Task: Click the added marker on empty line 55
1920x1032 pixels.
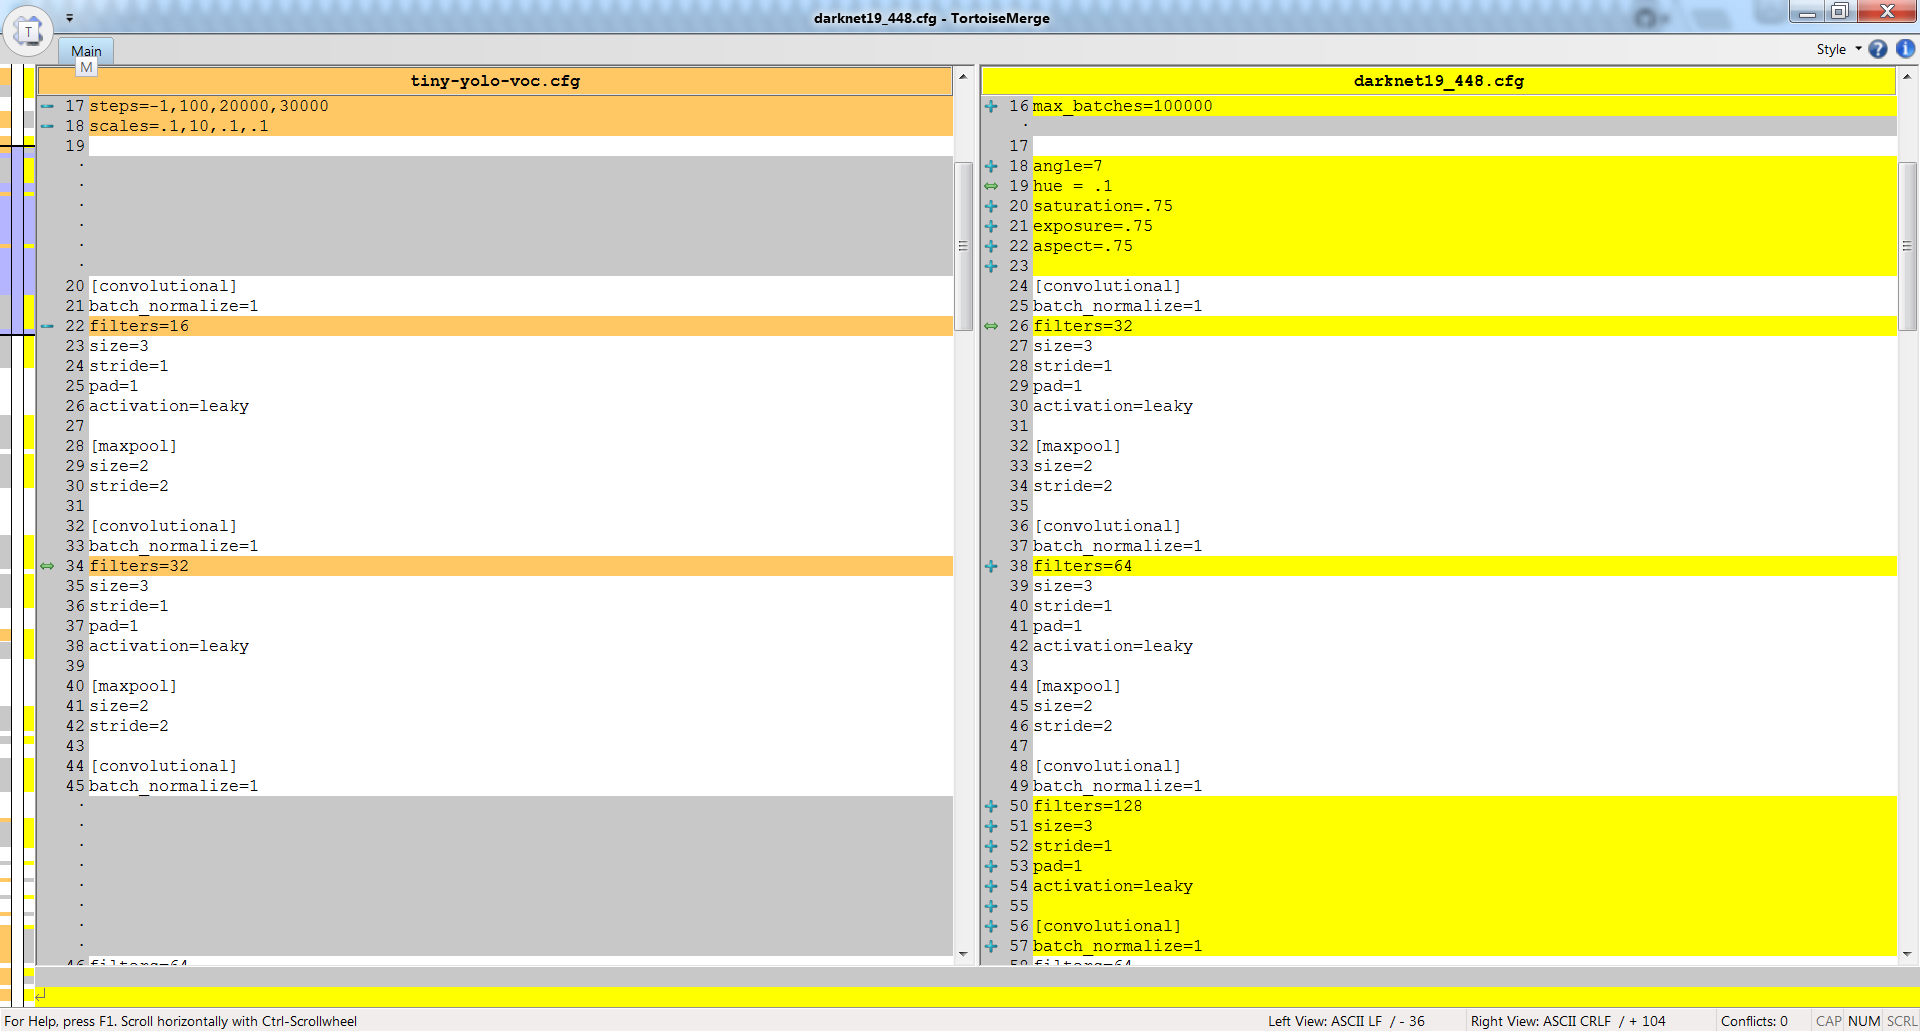Action: pos(991,906)
